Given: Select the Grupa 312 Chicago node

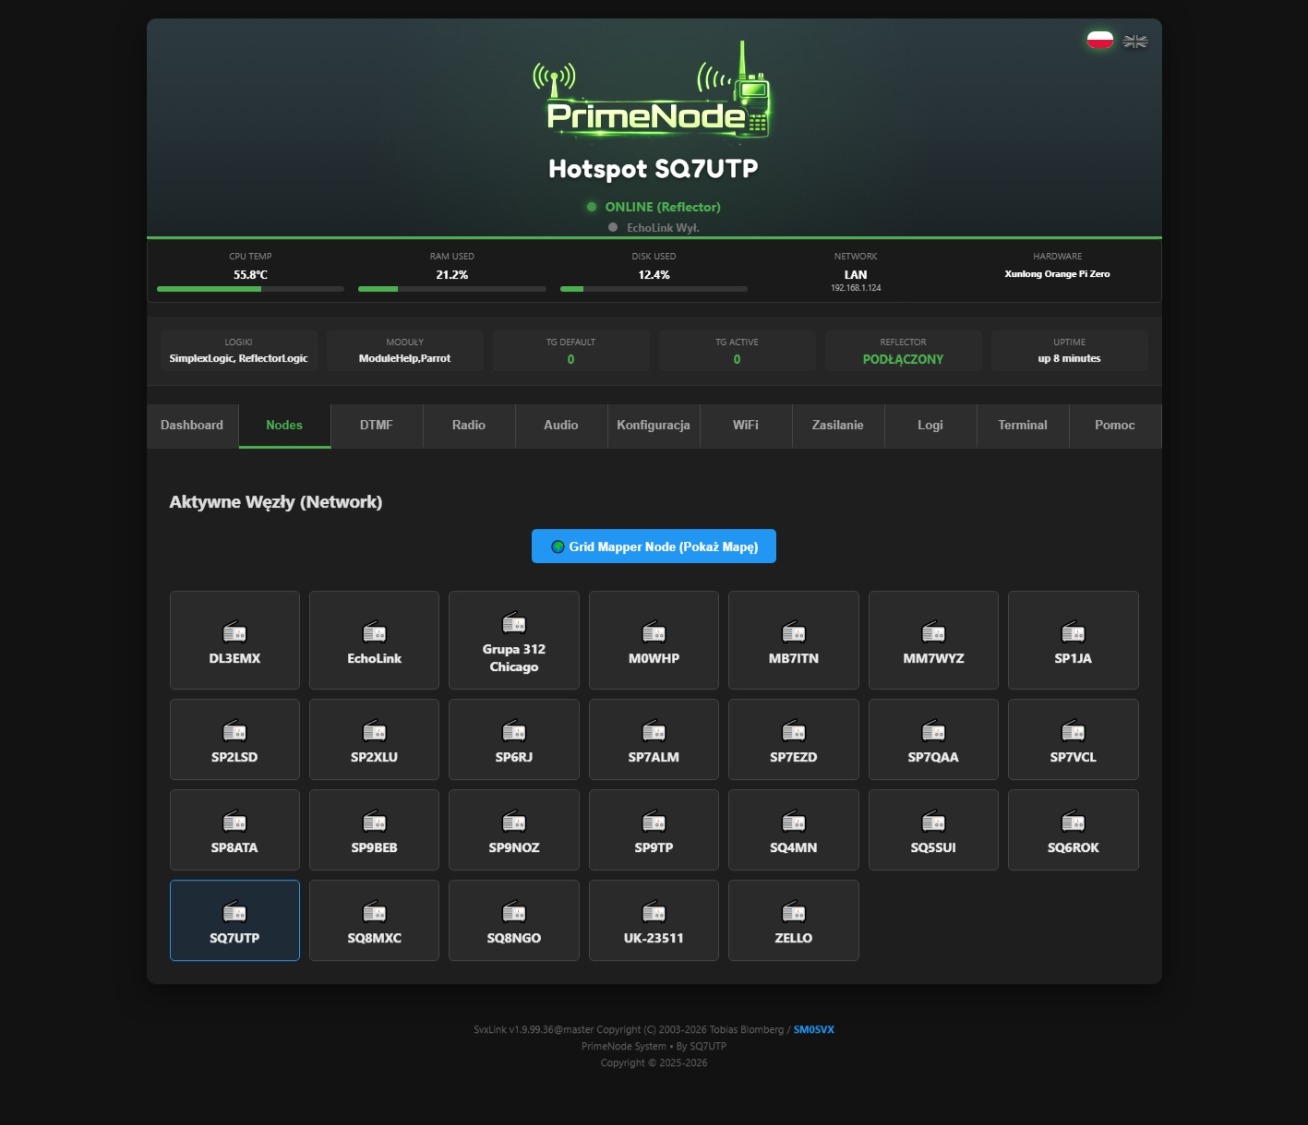Looking at the screenshot, I should tap(514, 640).
